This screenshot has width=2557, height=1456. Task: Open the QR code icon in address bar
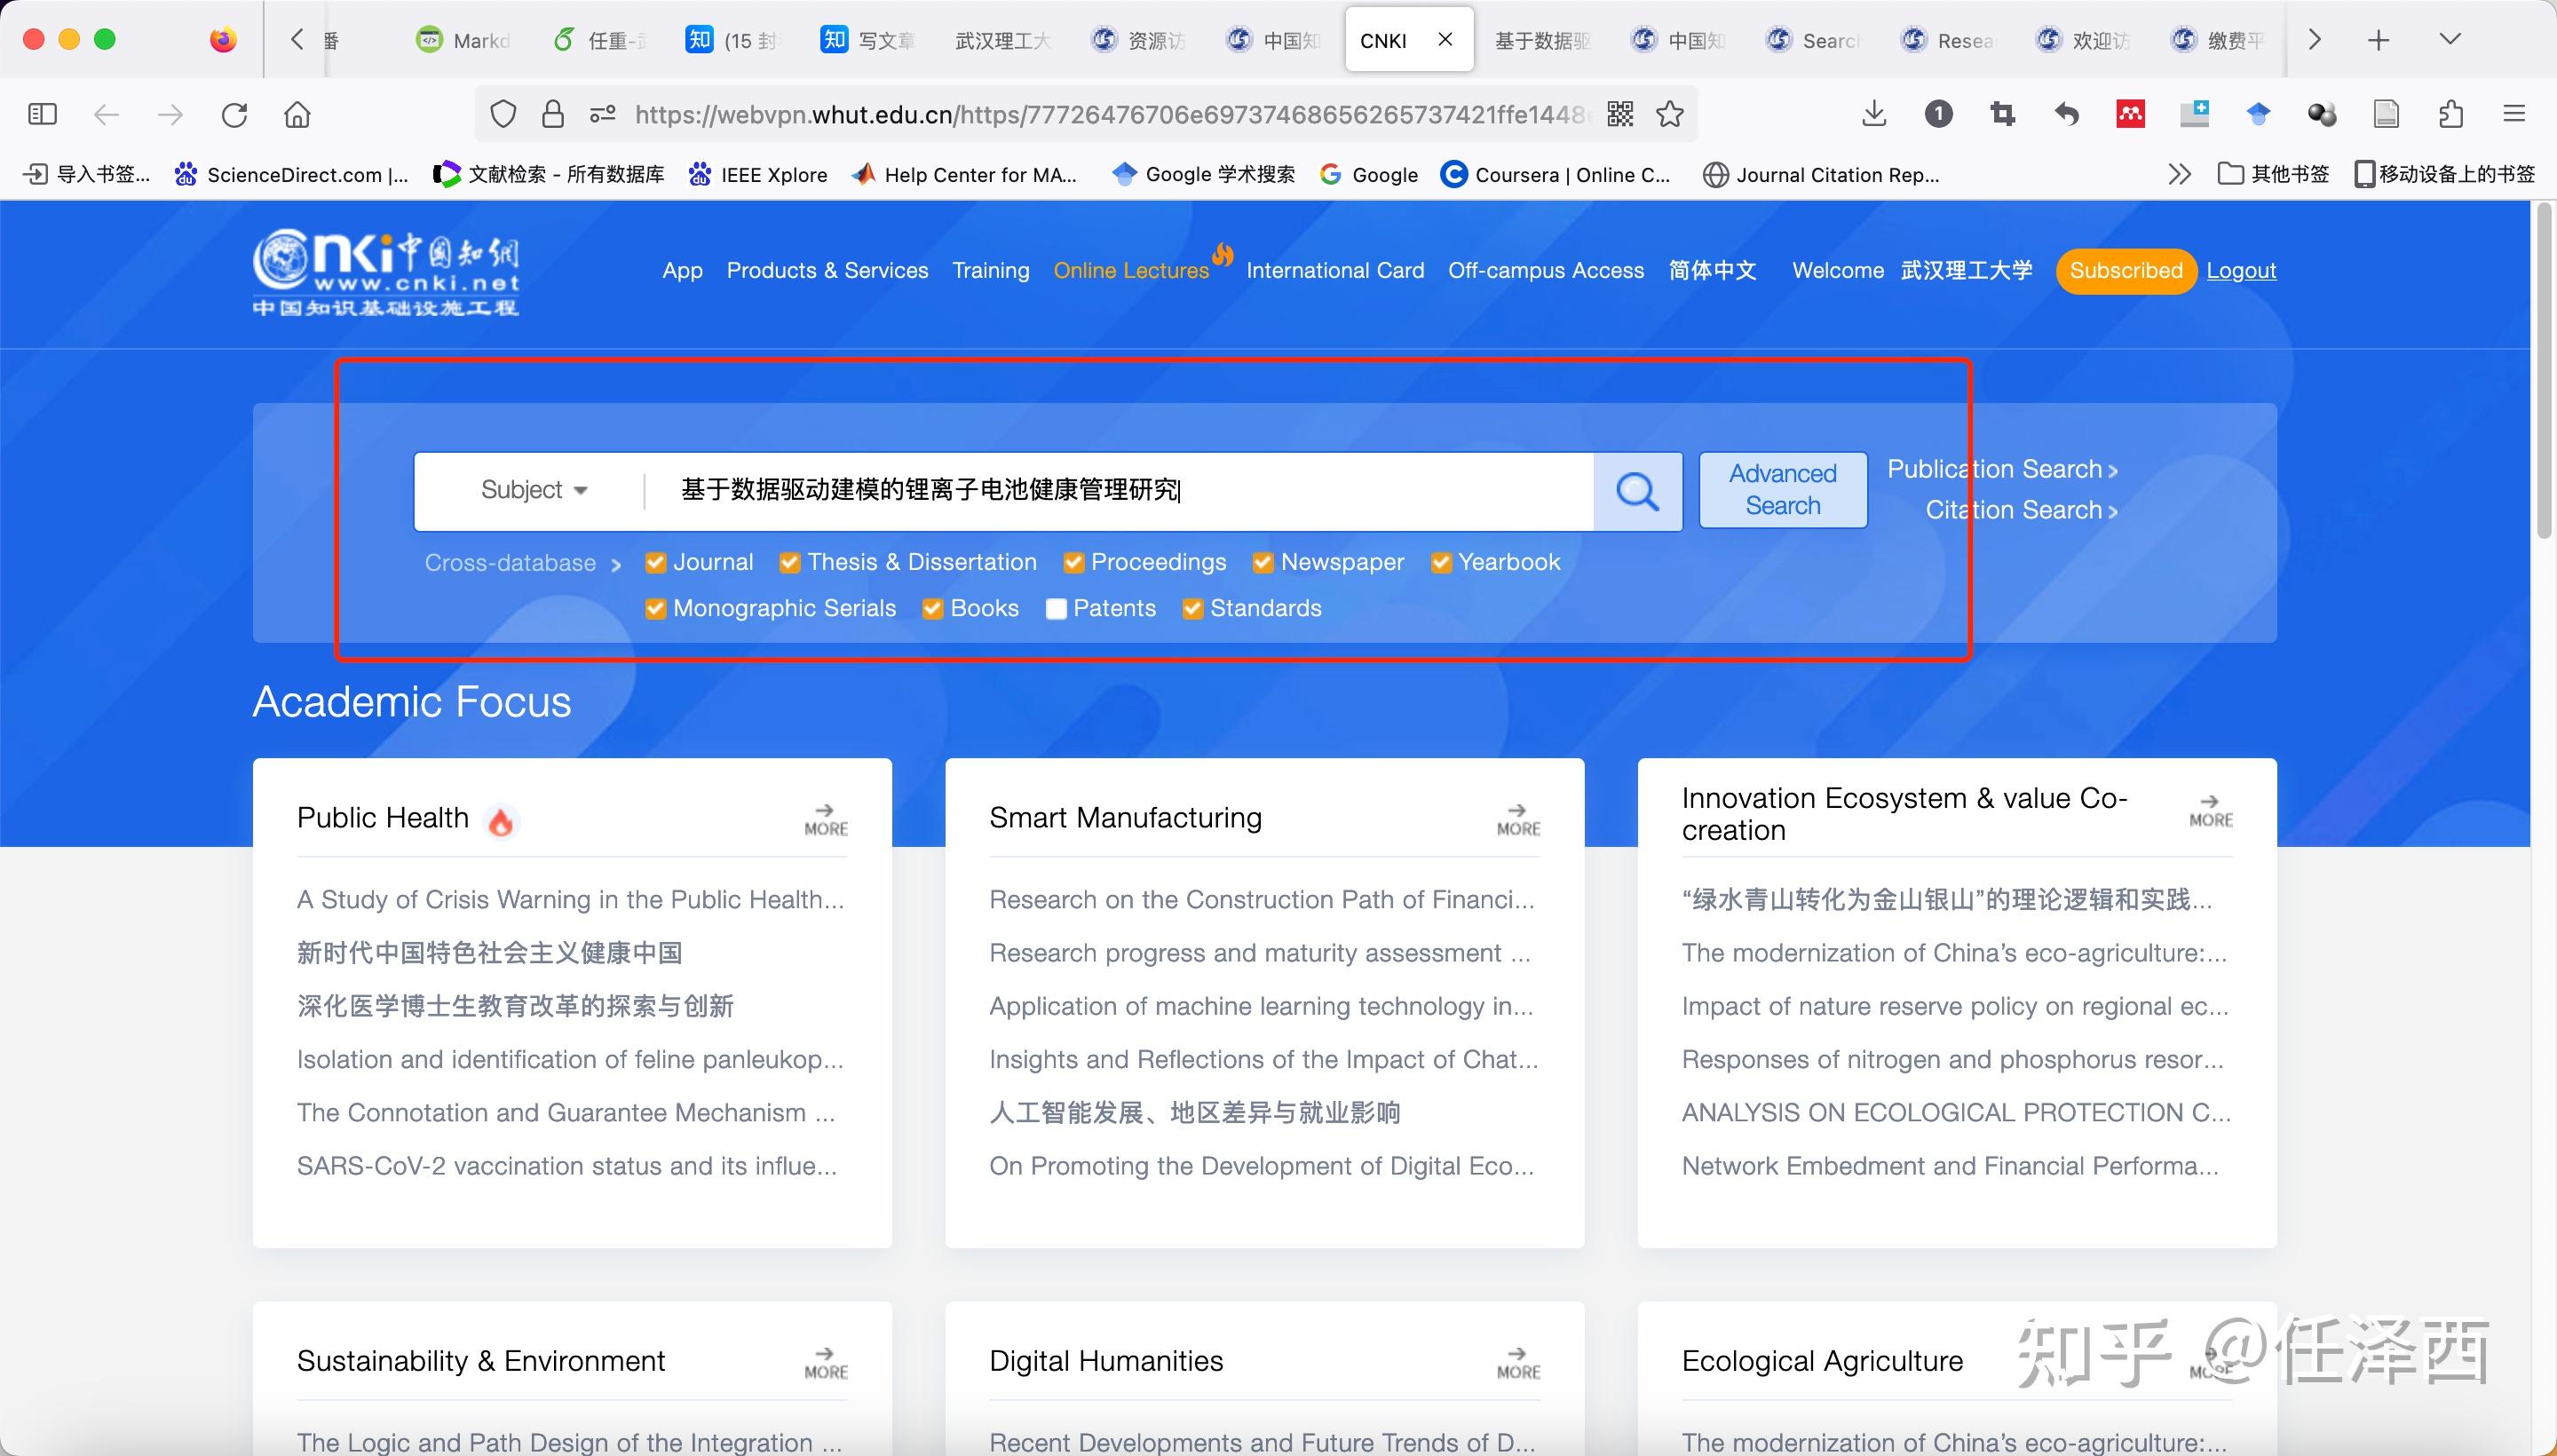click(x=1621, y=115)
